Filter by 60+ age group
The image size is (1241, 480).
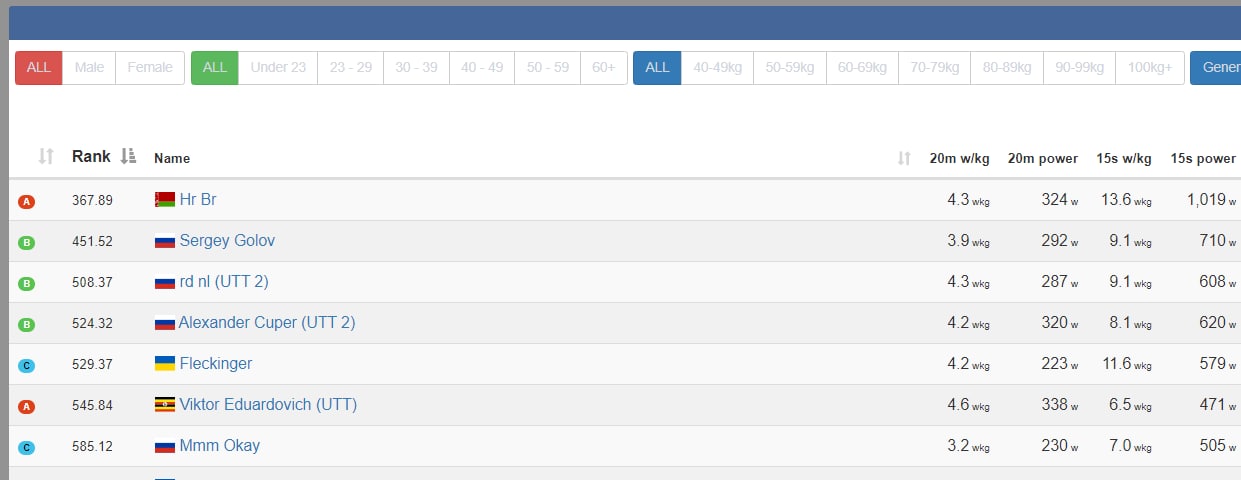pos(604,68)
